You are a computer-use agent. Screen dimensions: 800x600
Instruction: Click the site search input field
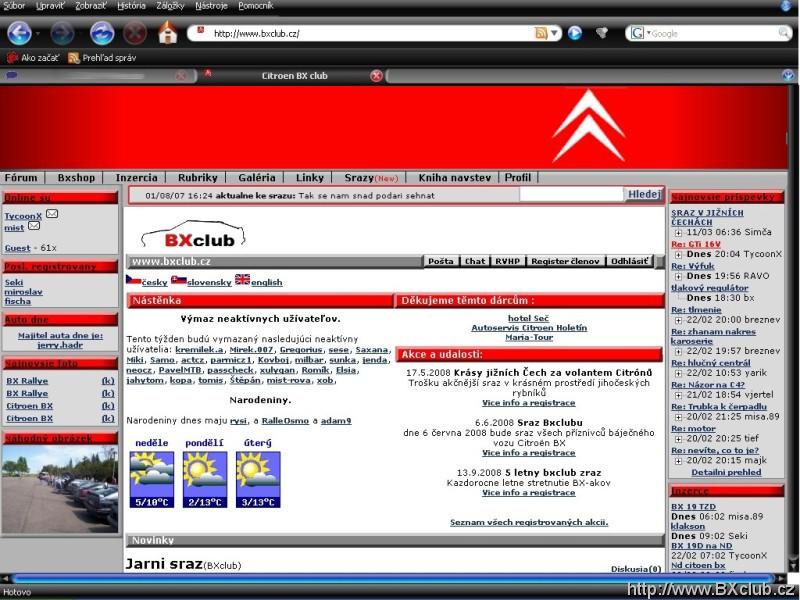tap(571, 195)
